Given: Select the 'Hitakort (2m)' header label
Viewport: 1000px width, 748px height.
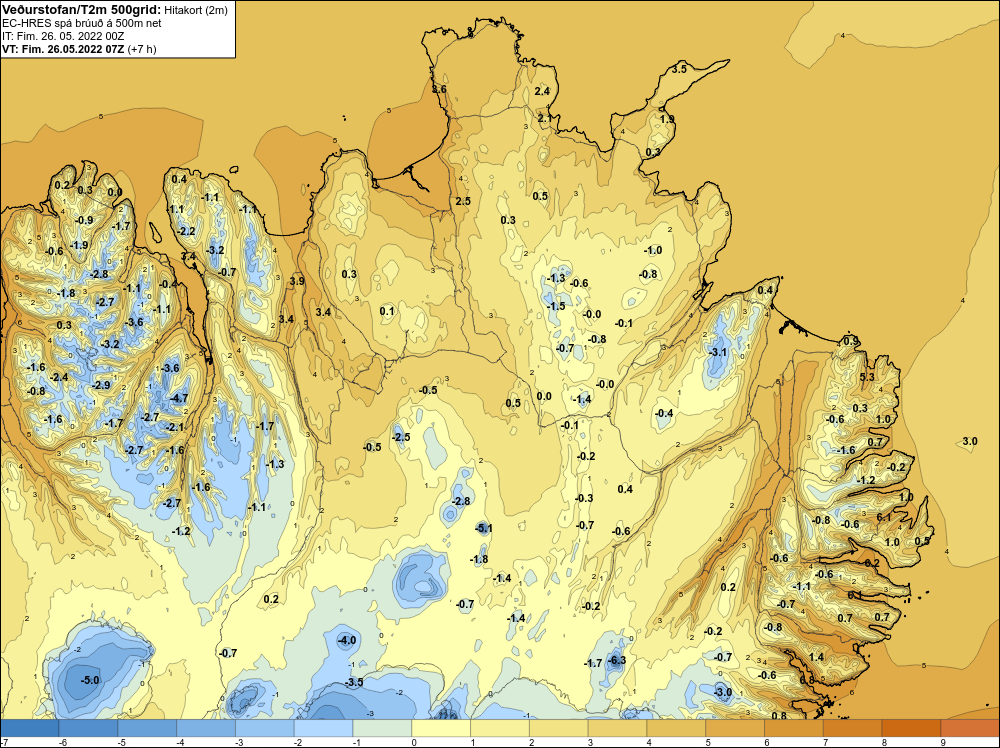Looking at the screenshot, I should click(195, 10).
